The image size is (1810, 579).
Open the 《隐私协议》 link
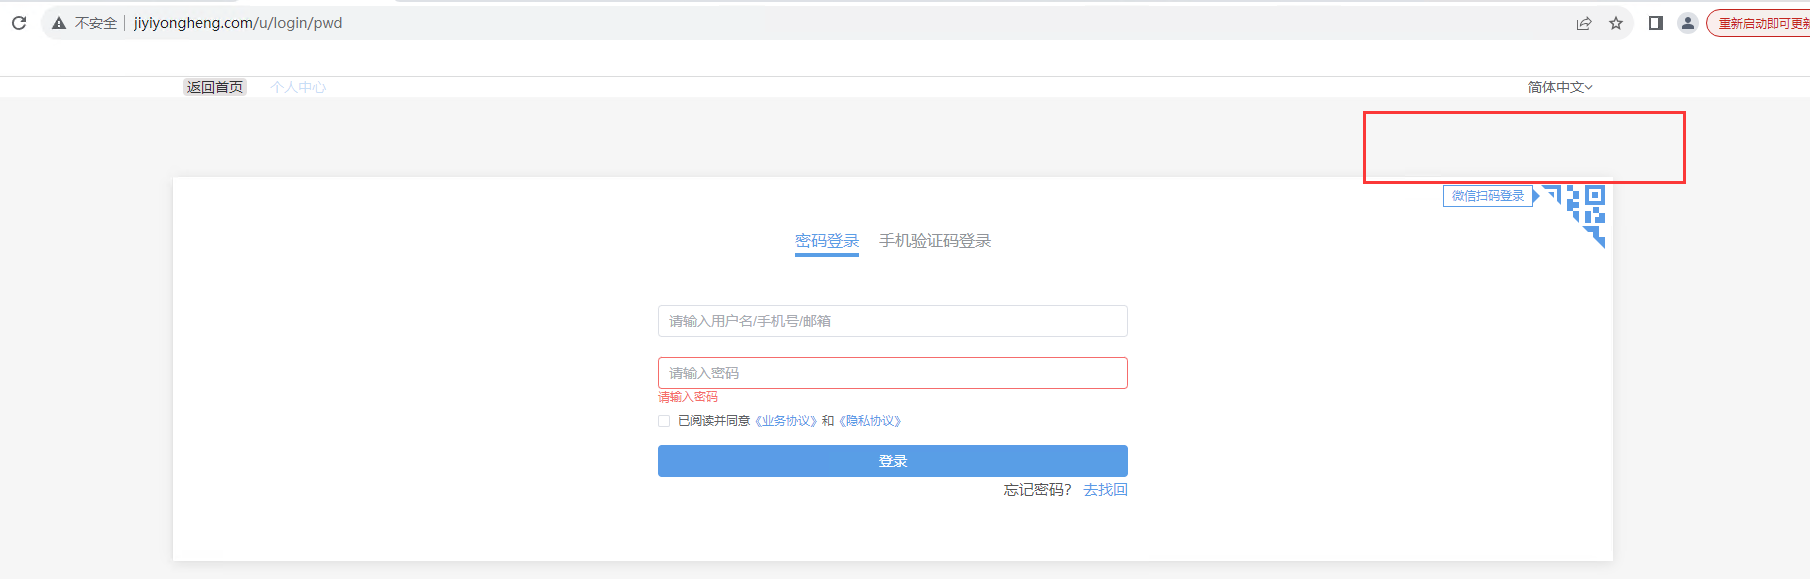(870, 421)
